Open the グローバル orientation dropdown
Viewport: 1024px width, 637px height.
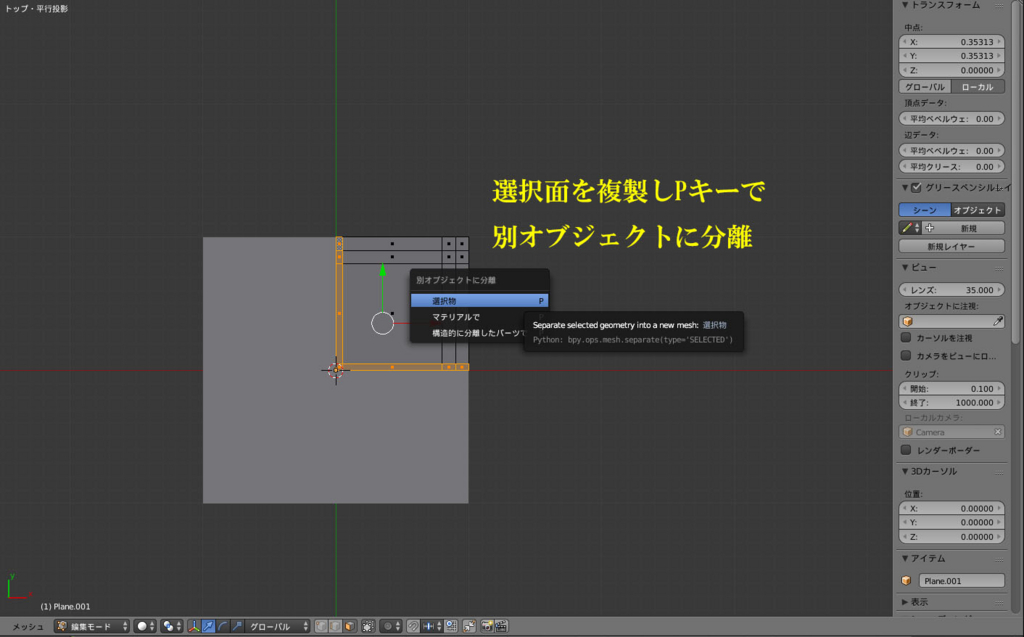click(x=278, y=626)
